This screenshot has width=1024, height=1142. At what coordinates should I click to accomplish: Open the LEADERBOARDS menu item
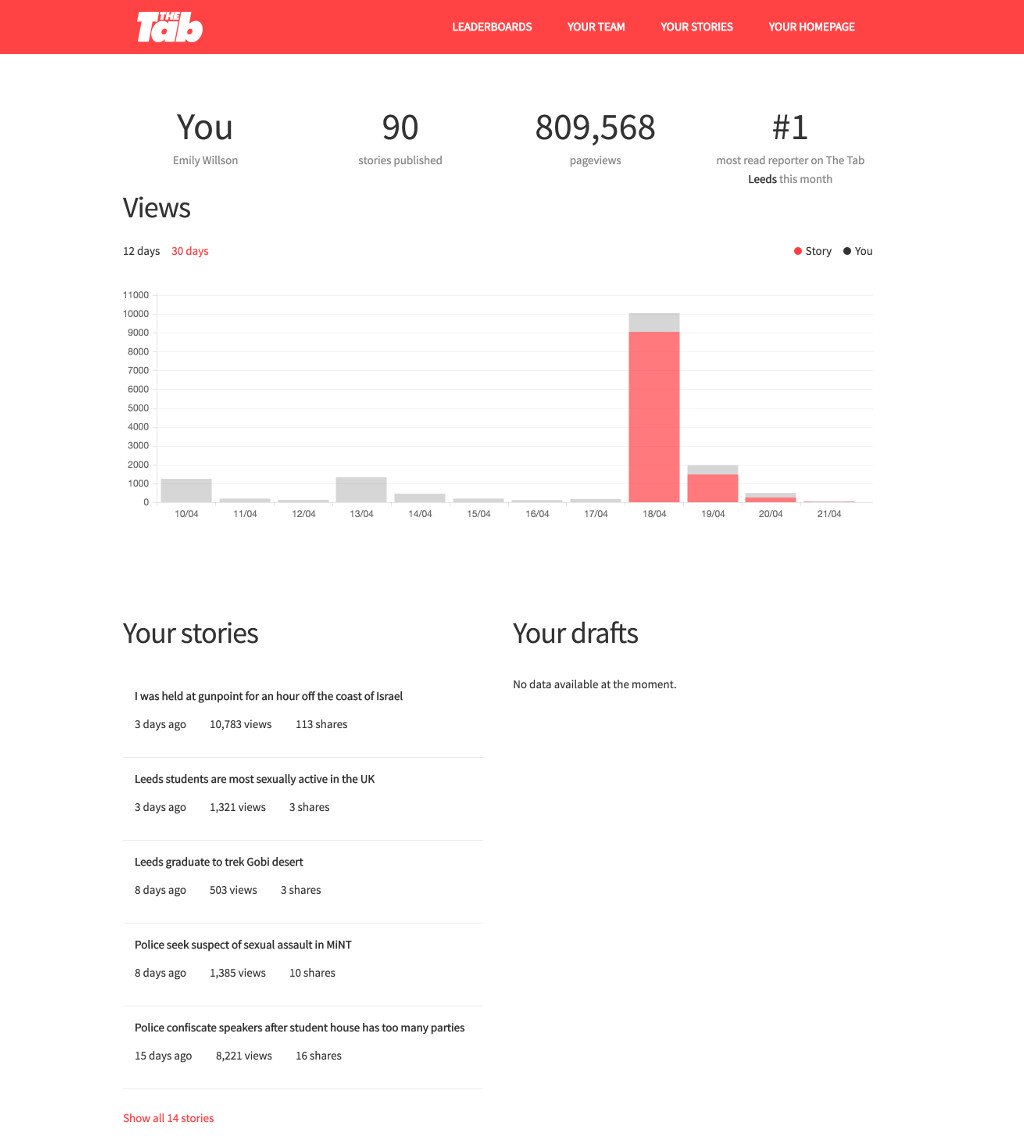click(492, 27)
